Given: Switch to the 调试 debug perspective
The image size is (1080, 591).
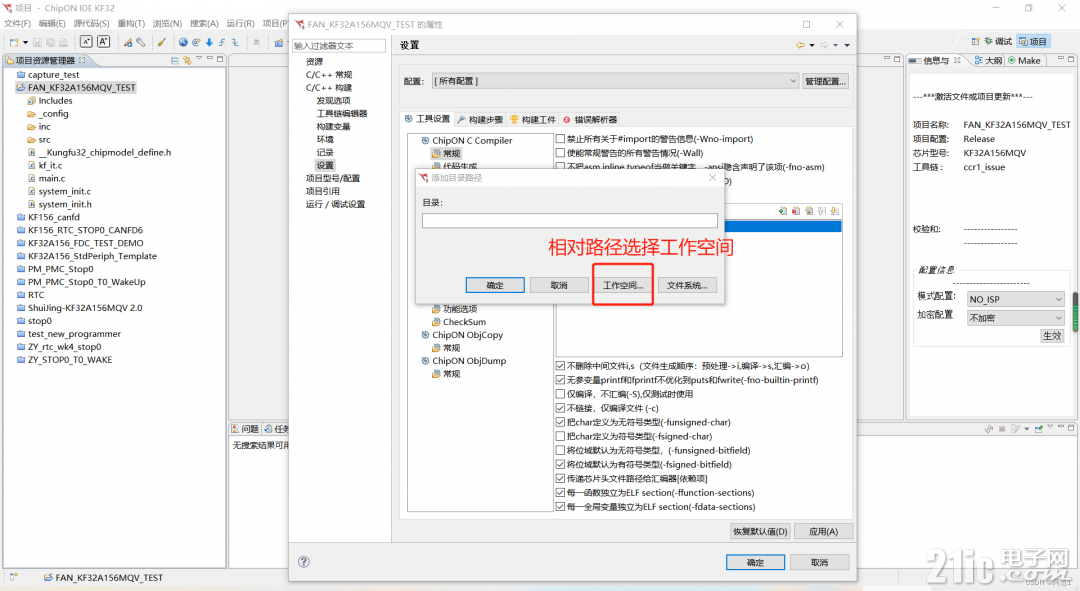Looking at the screenshot, I should point(998,41).
